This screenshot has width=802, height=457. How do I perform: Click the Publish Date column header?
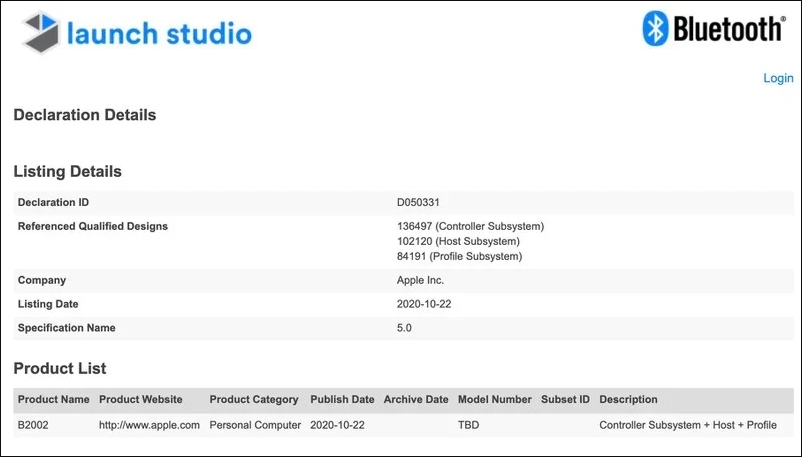(x=343, y=399)
